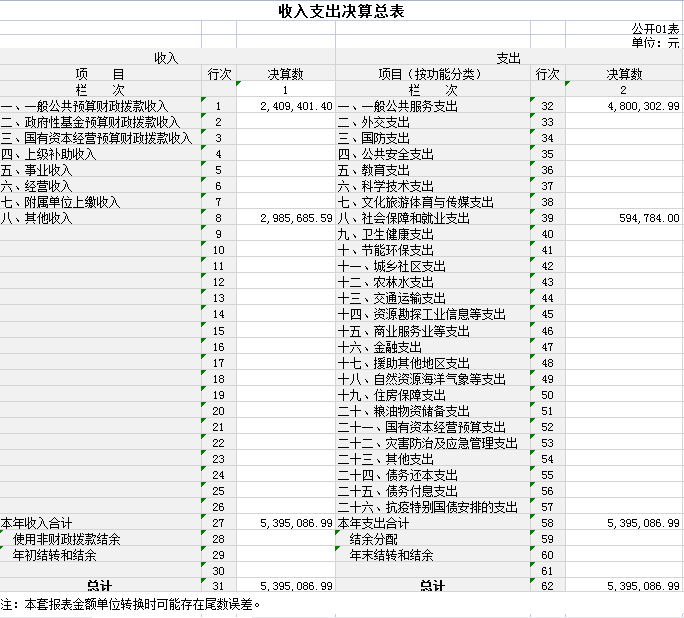Click the value 4,800,302.99
The image size is (684, 618).
tap(643, 106)
